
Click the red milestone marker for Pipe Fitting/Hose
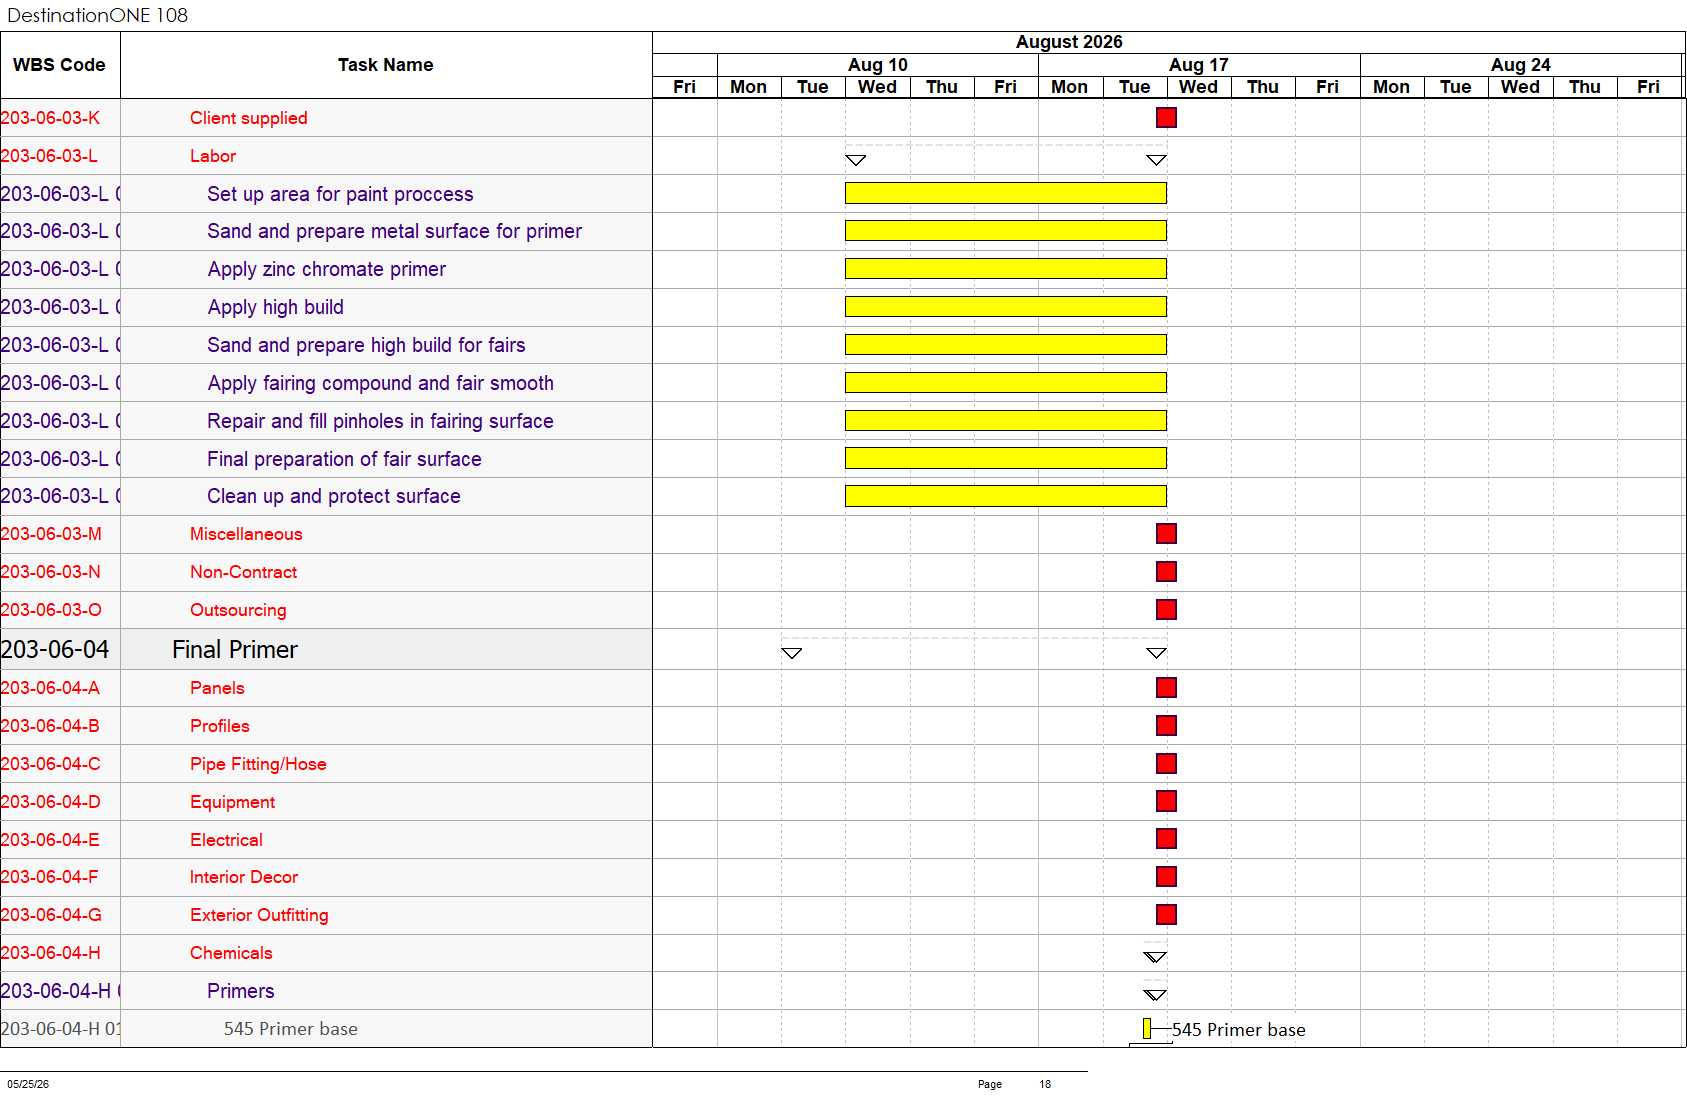(x=1166, y=764)
